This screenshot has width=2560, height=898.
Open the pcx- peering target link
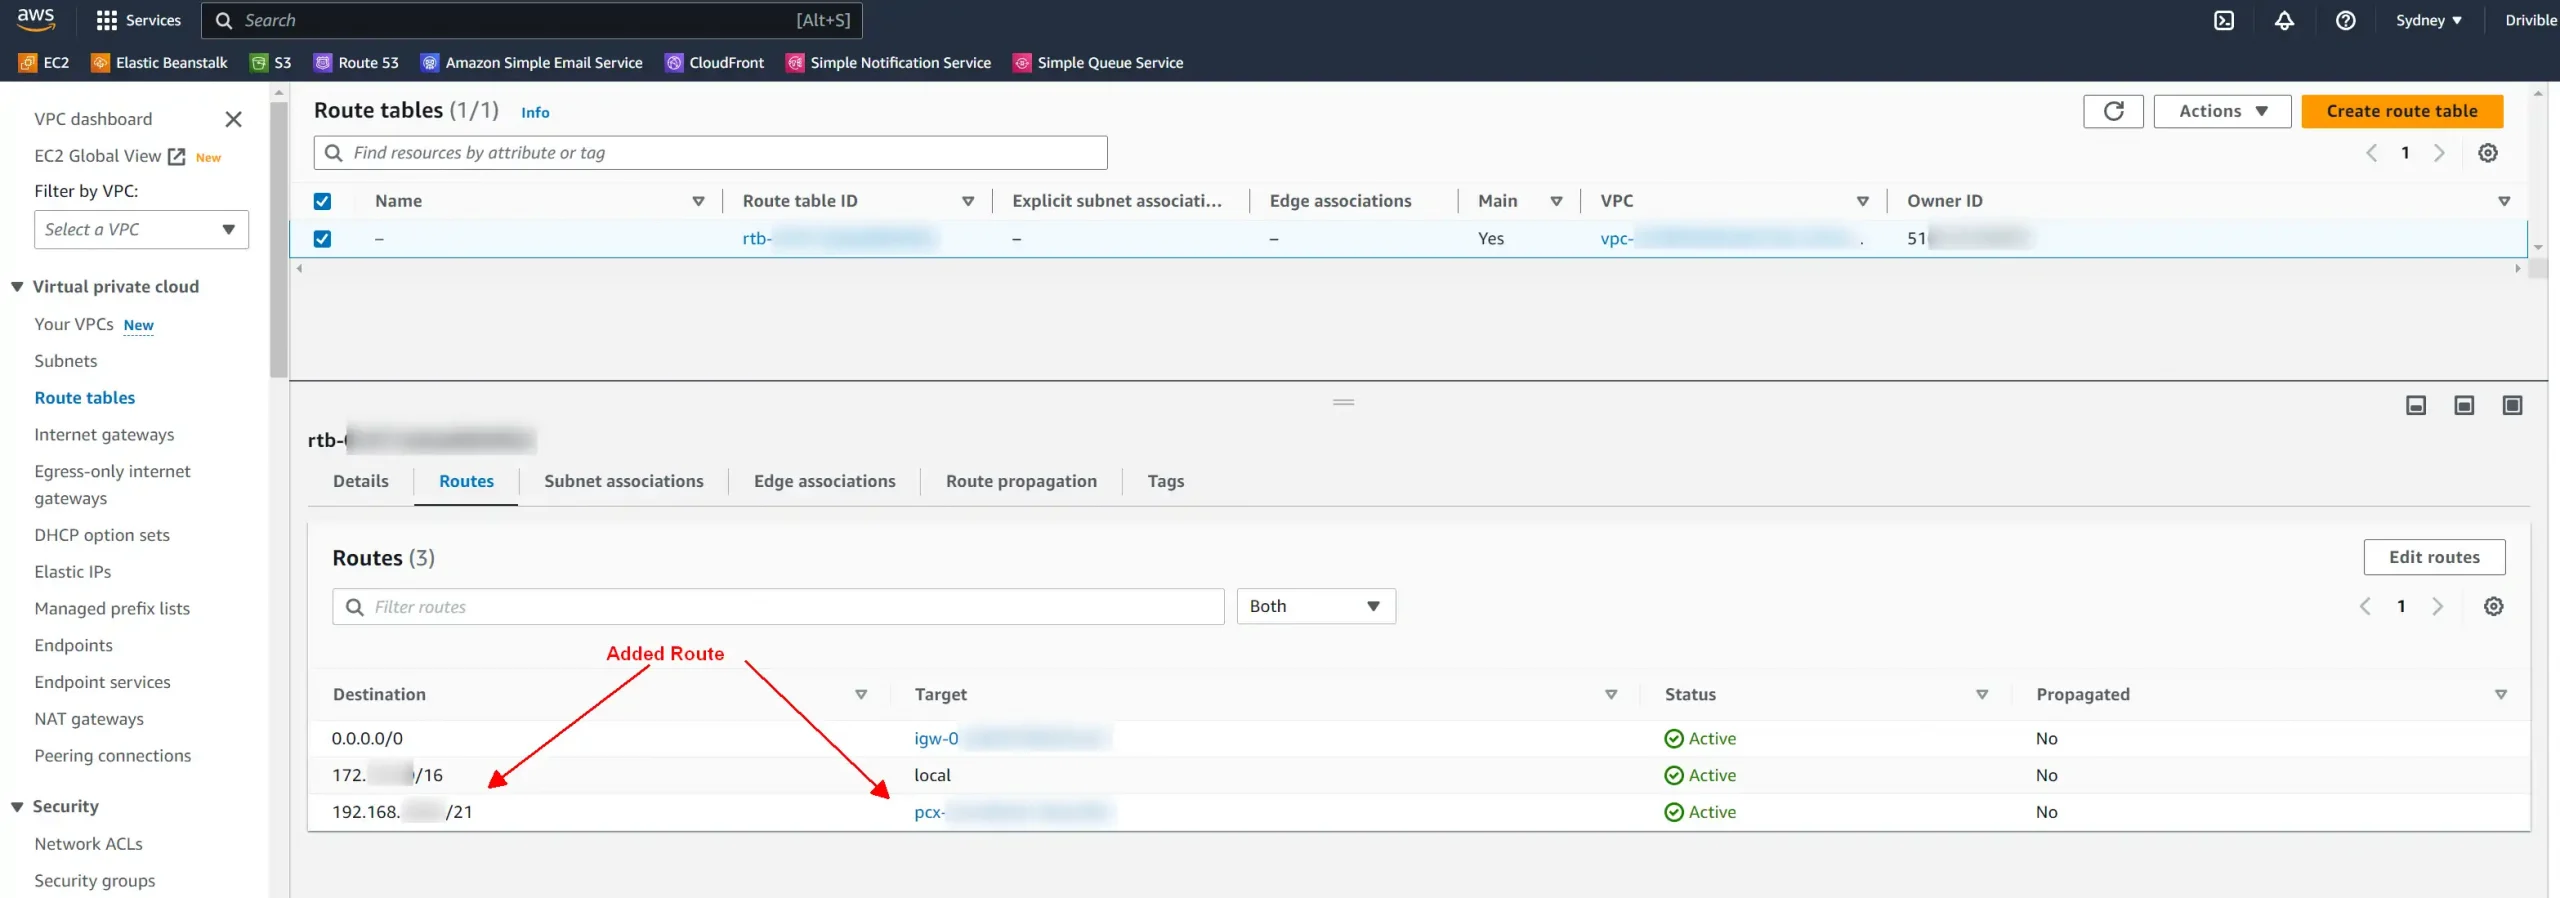pos(1012,812)
